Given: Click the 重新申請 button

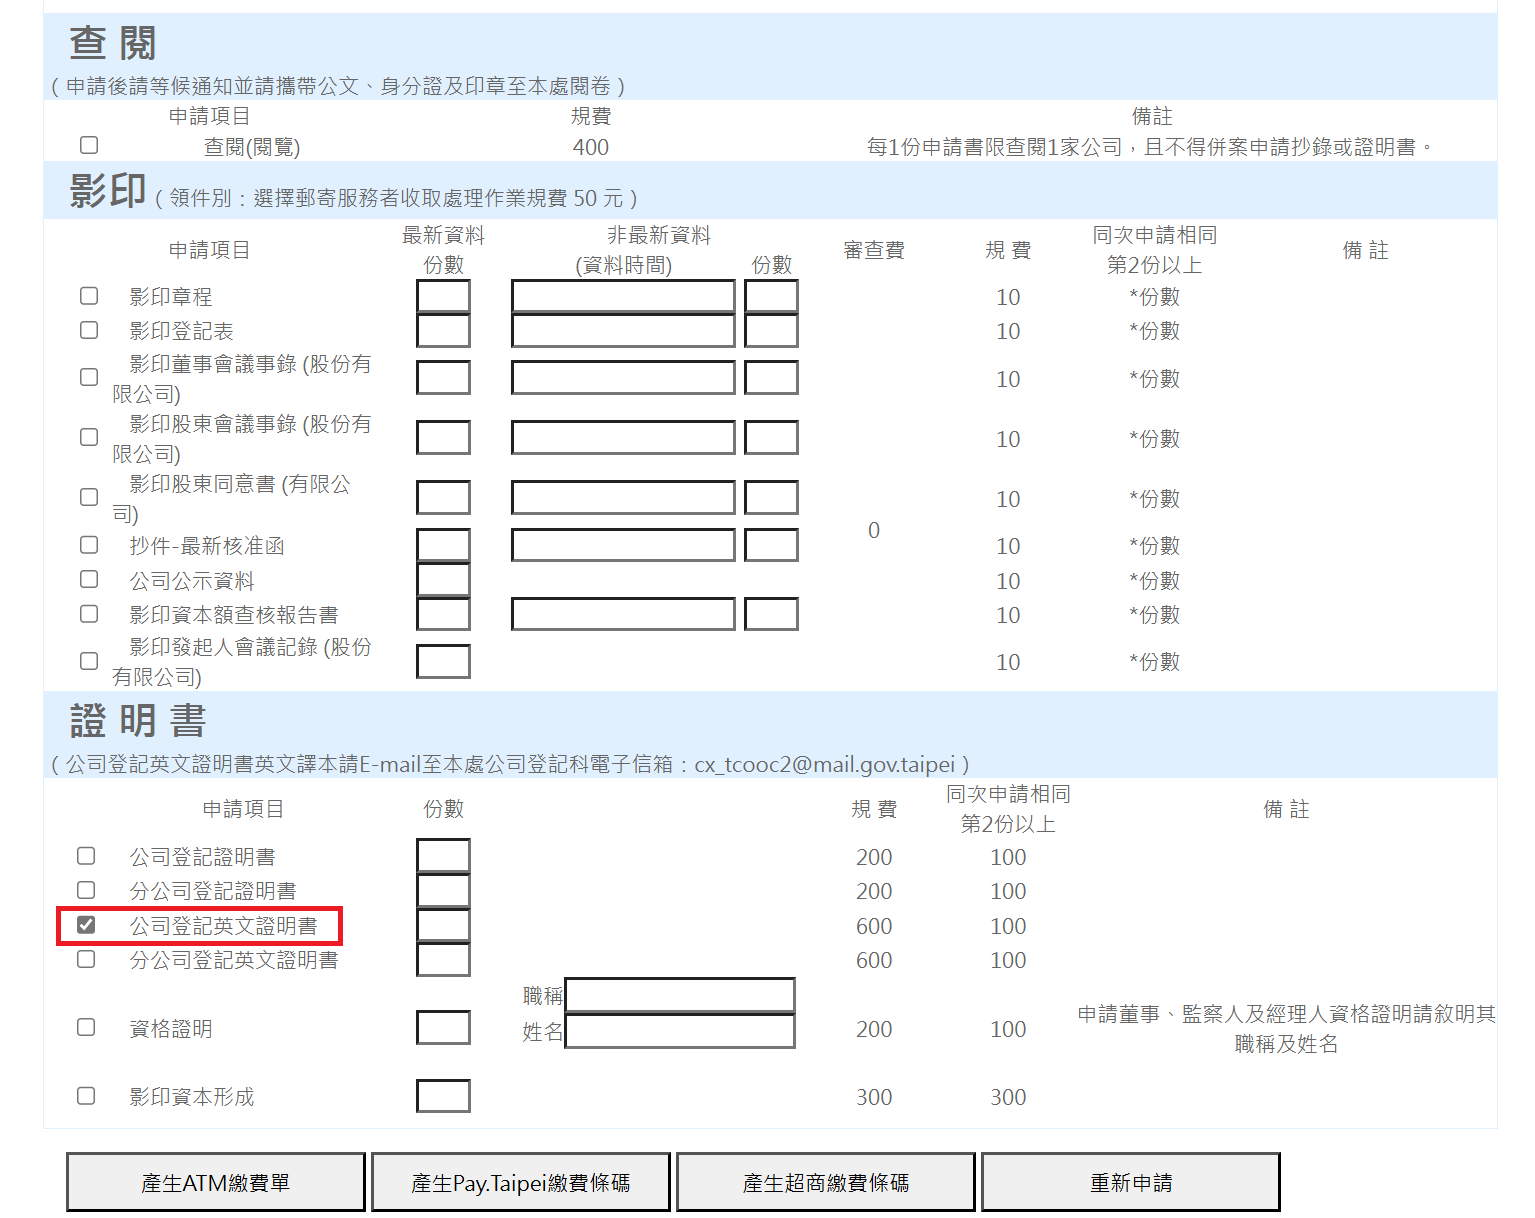Looking at the screenshot, I should point(1130,1181).
